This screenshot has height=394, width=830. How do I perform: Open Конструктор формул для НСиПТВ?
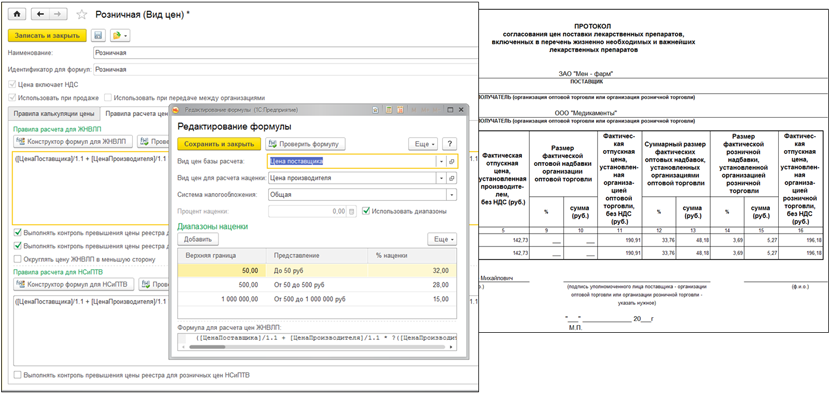73,284
